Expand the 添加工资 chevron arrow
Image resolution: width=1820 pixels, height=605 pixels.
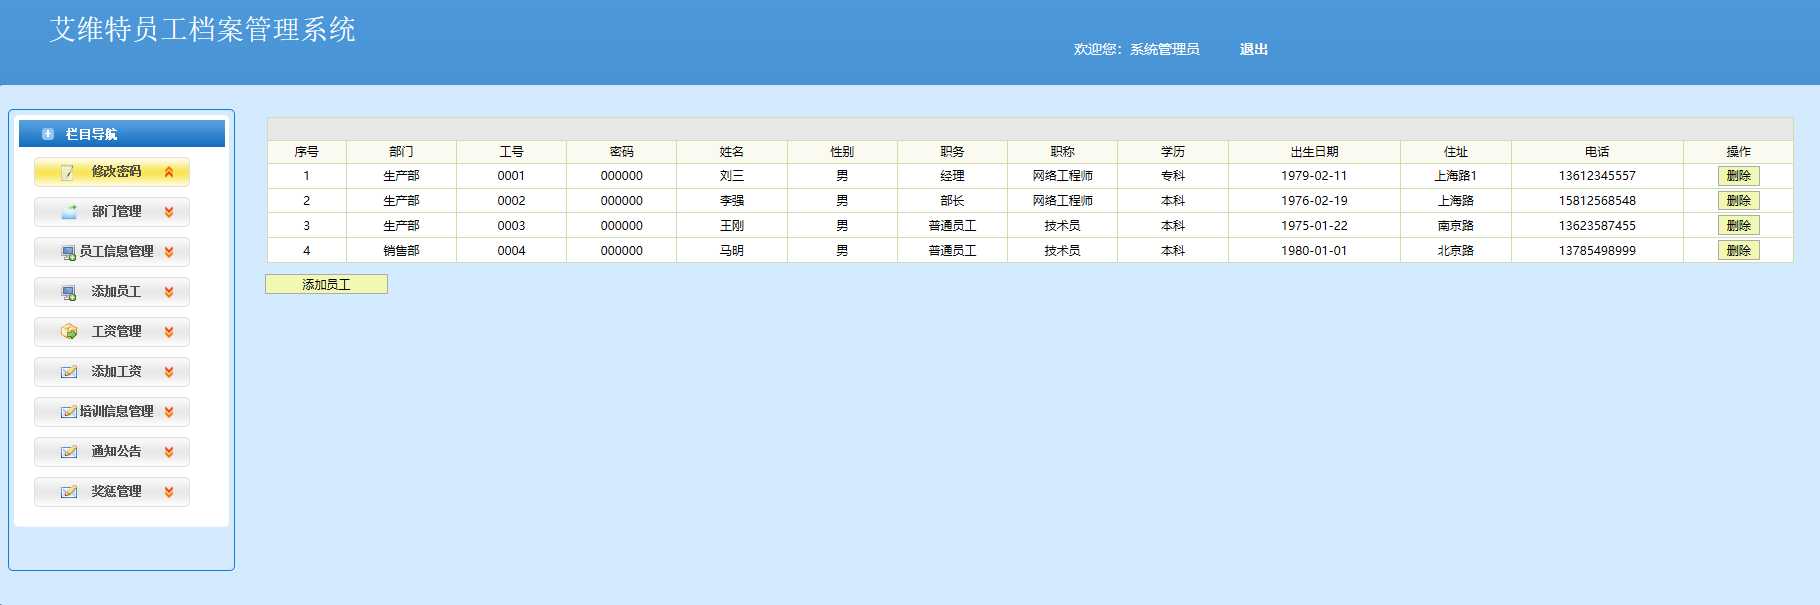pos(169,372)
